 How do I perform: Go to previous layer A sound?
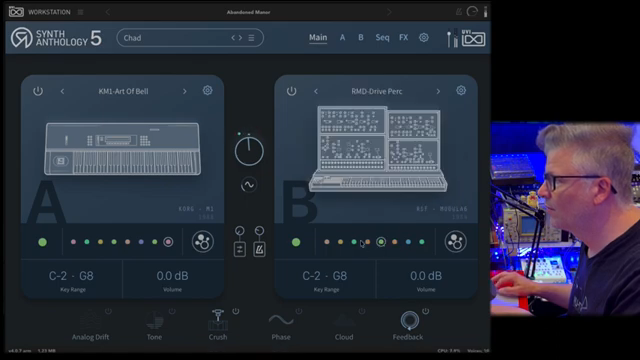pos(62,91)
